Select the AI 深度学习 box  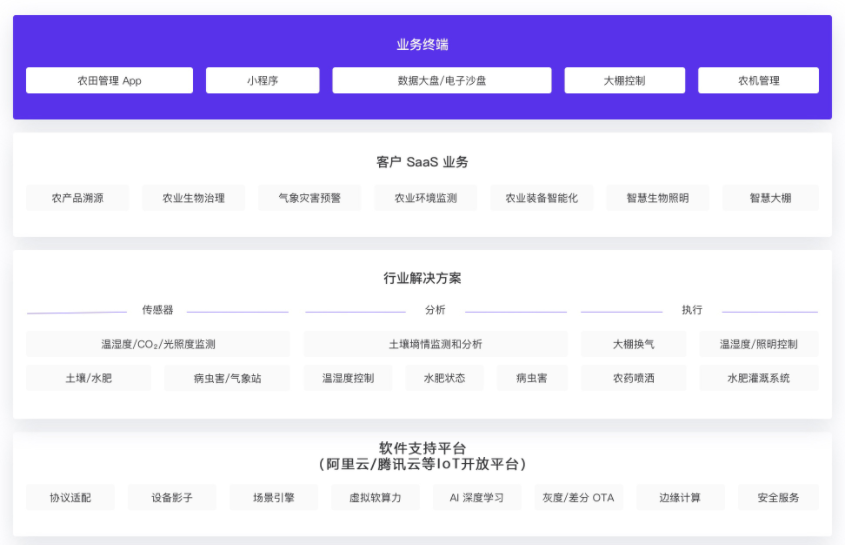[477, 497]
